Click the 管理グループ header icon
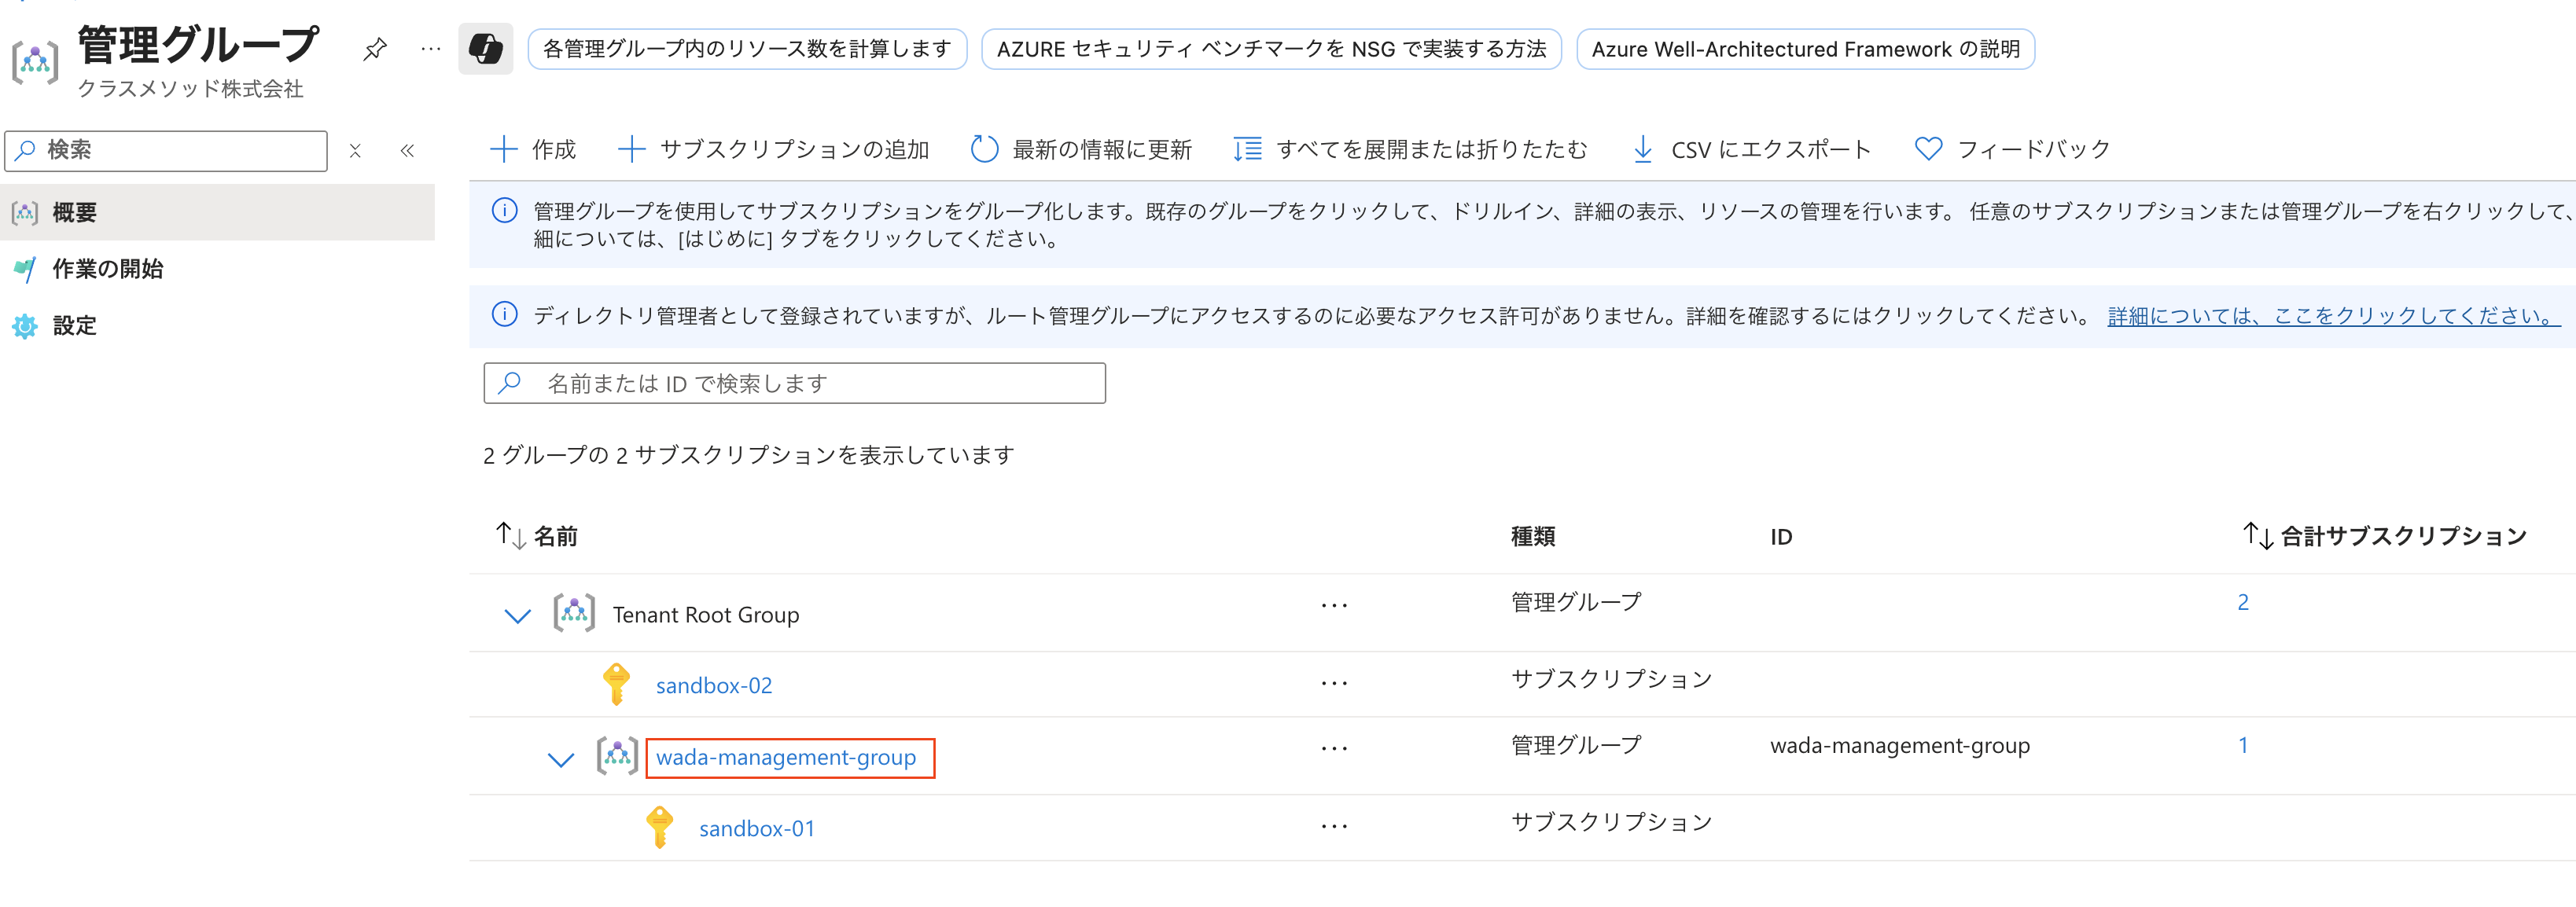Image resolution: width=2576 pixels, height=907 pixels. tap(35, 62)
